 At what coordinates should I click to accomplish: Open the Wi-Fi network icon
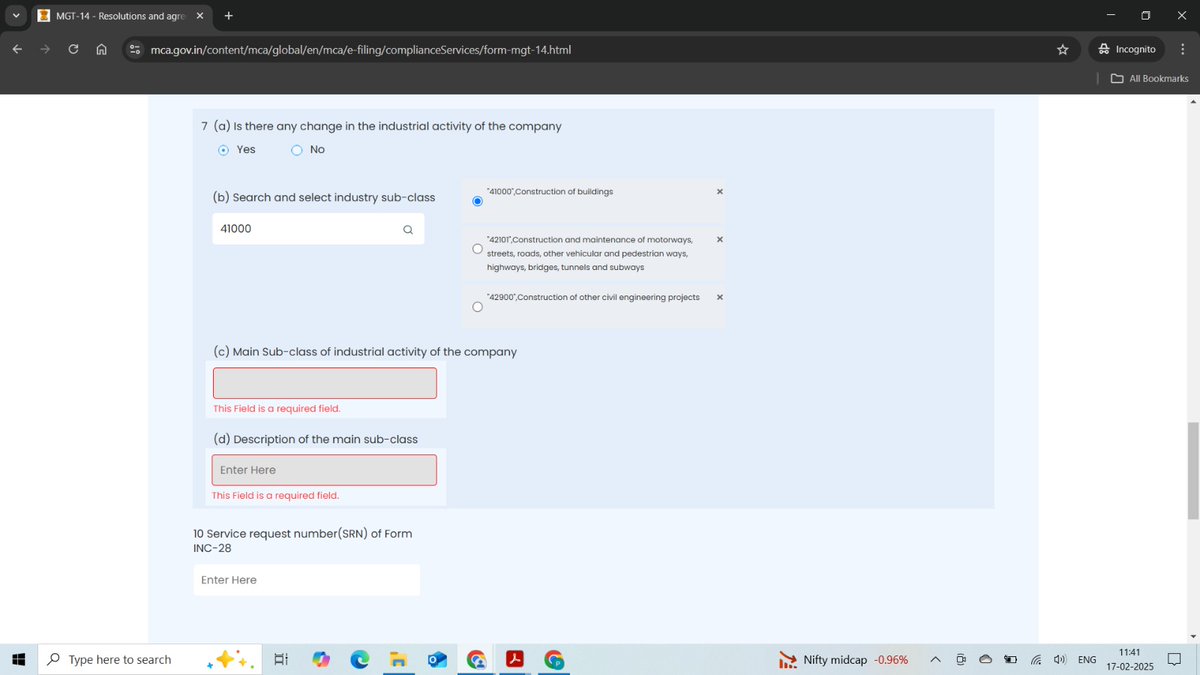1035,660
